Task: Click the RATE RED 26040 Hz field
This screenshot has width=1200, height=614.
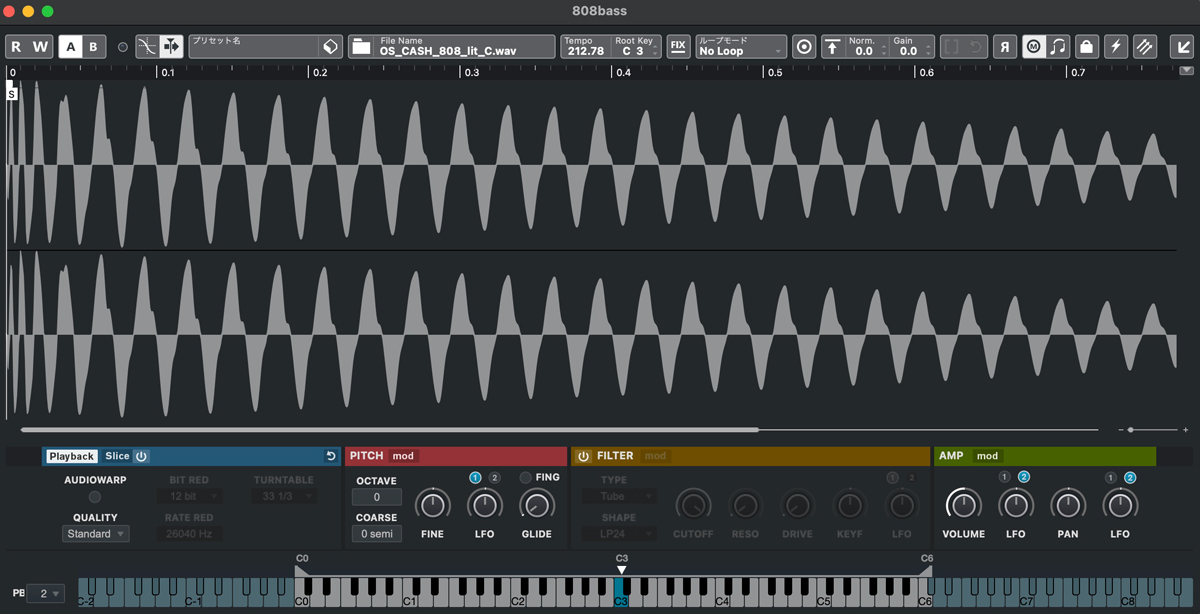Action: click(x=189, y=534)
